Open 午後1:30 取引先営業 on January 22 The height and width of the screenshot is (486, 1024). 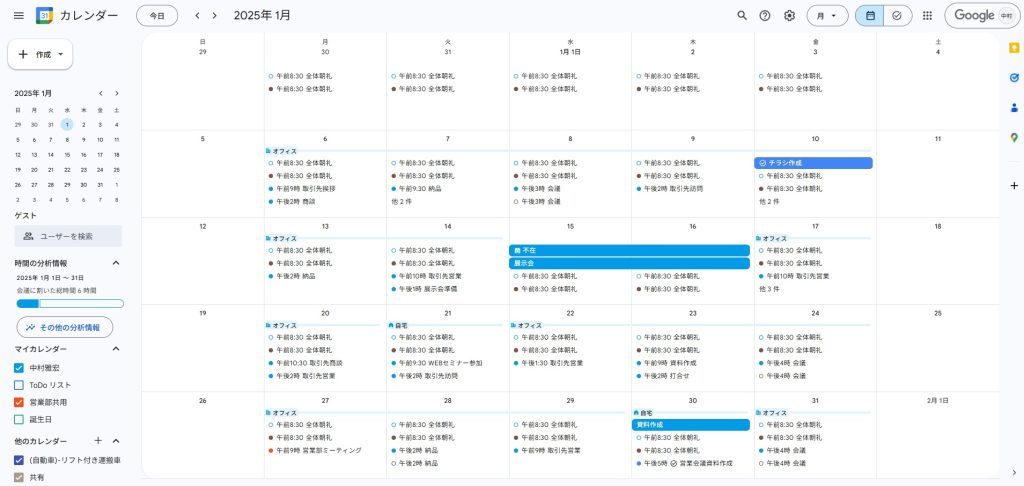click(x=549, y=363)
